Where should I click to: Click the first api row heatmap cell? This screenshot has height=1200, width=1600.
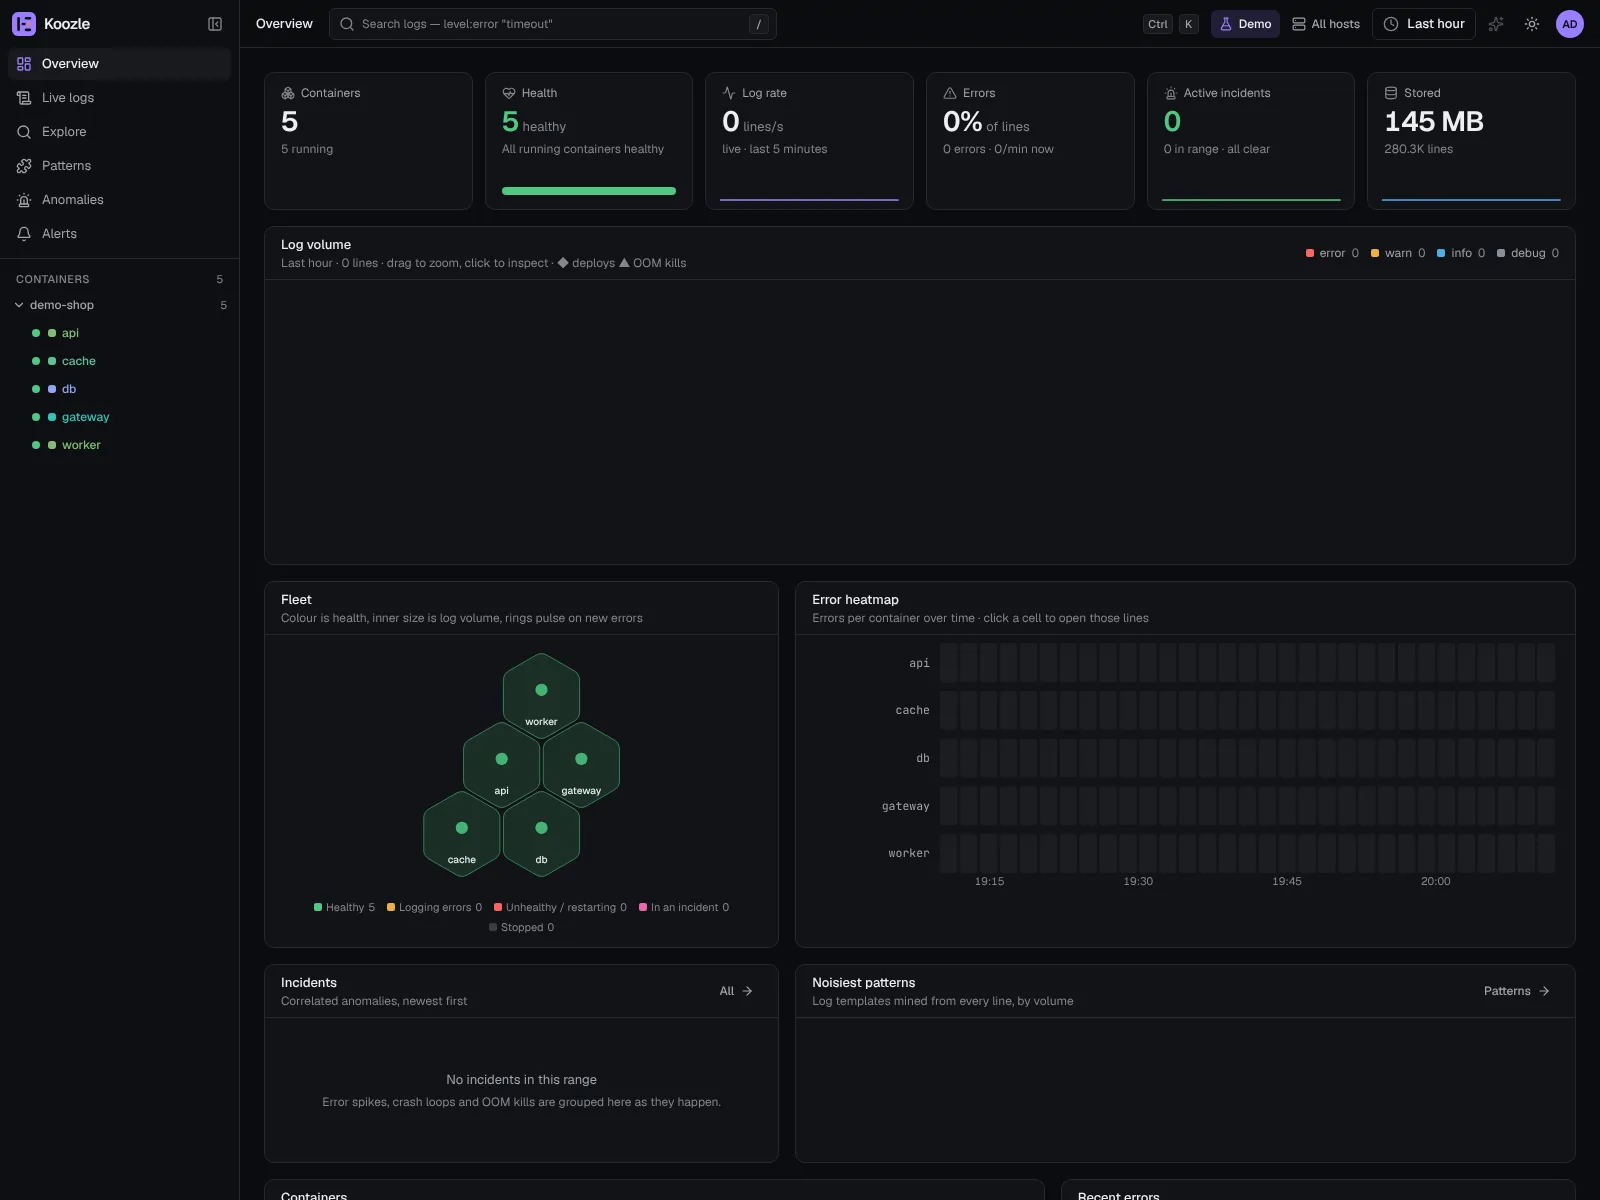(948, 663)
